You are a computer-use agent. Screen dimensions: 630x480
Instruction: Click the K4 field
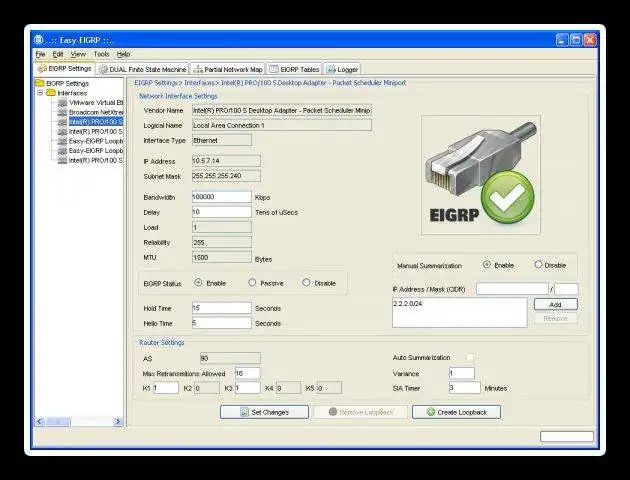click(x=288, y=388)
